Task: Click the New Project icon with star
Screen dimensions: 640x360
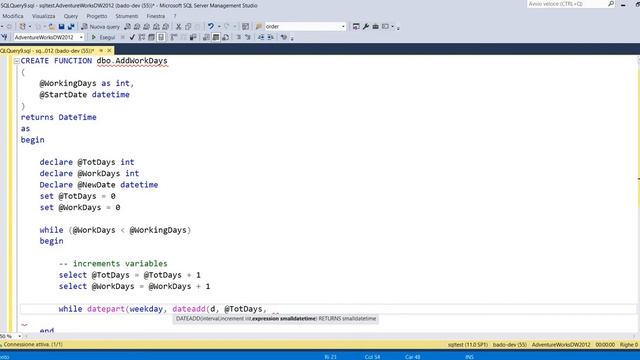Action: 22,27
